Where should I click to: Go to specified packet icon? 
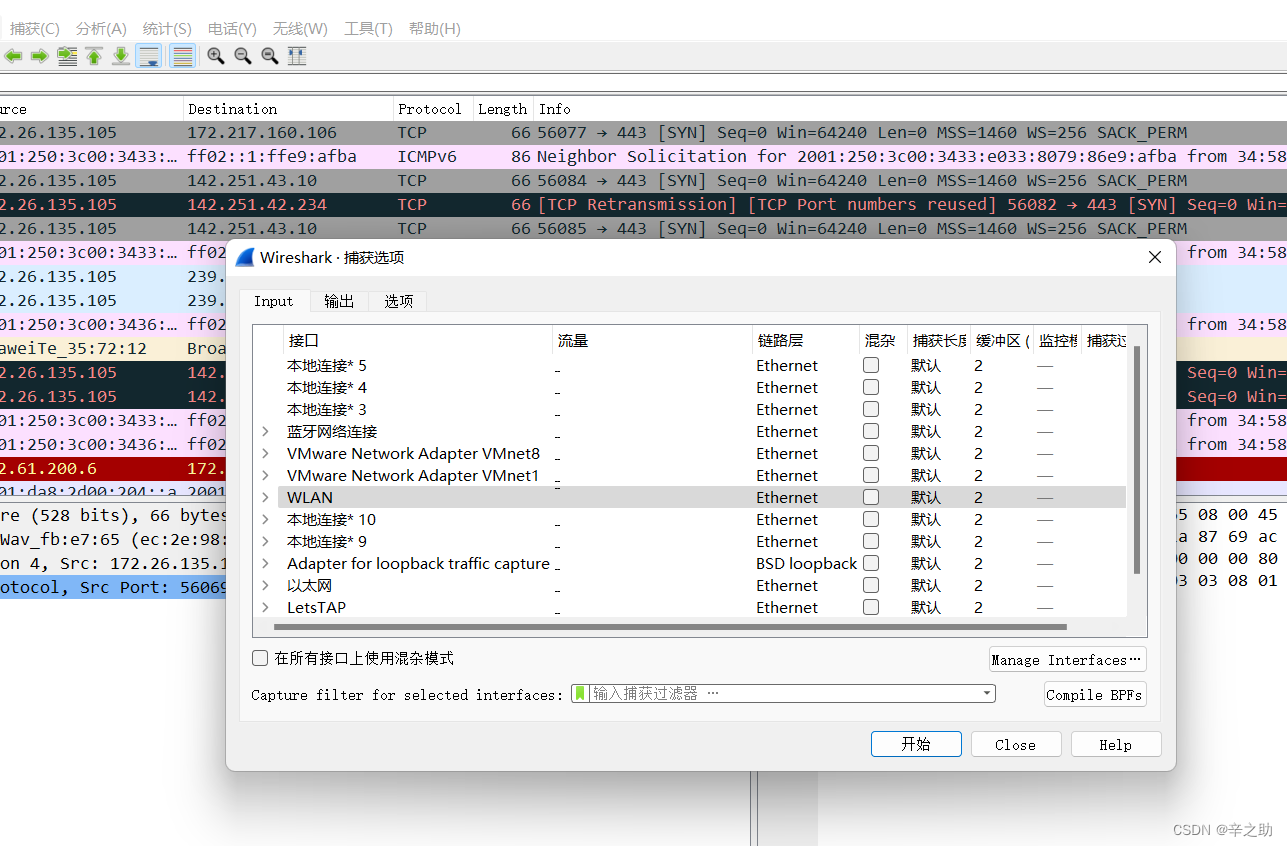coord(67,56)
